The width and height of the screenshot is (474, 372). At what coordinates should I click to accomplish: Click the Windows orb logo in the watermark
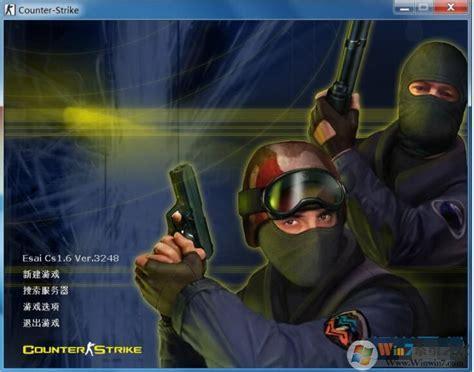361,355
